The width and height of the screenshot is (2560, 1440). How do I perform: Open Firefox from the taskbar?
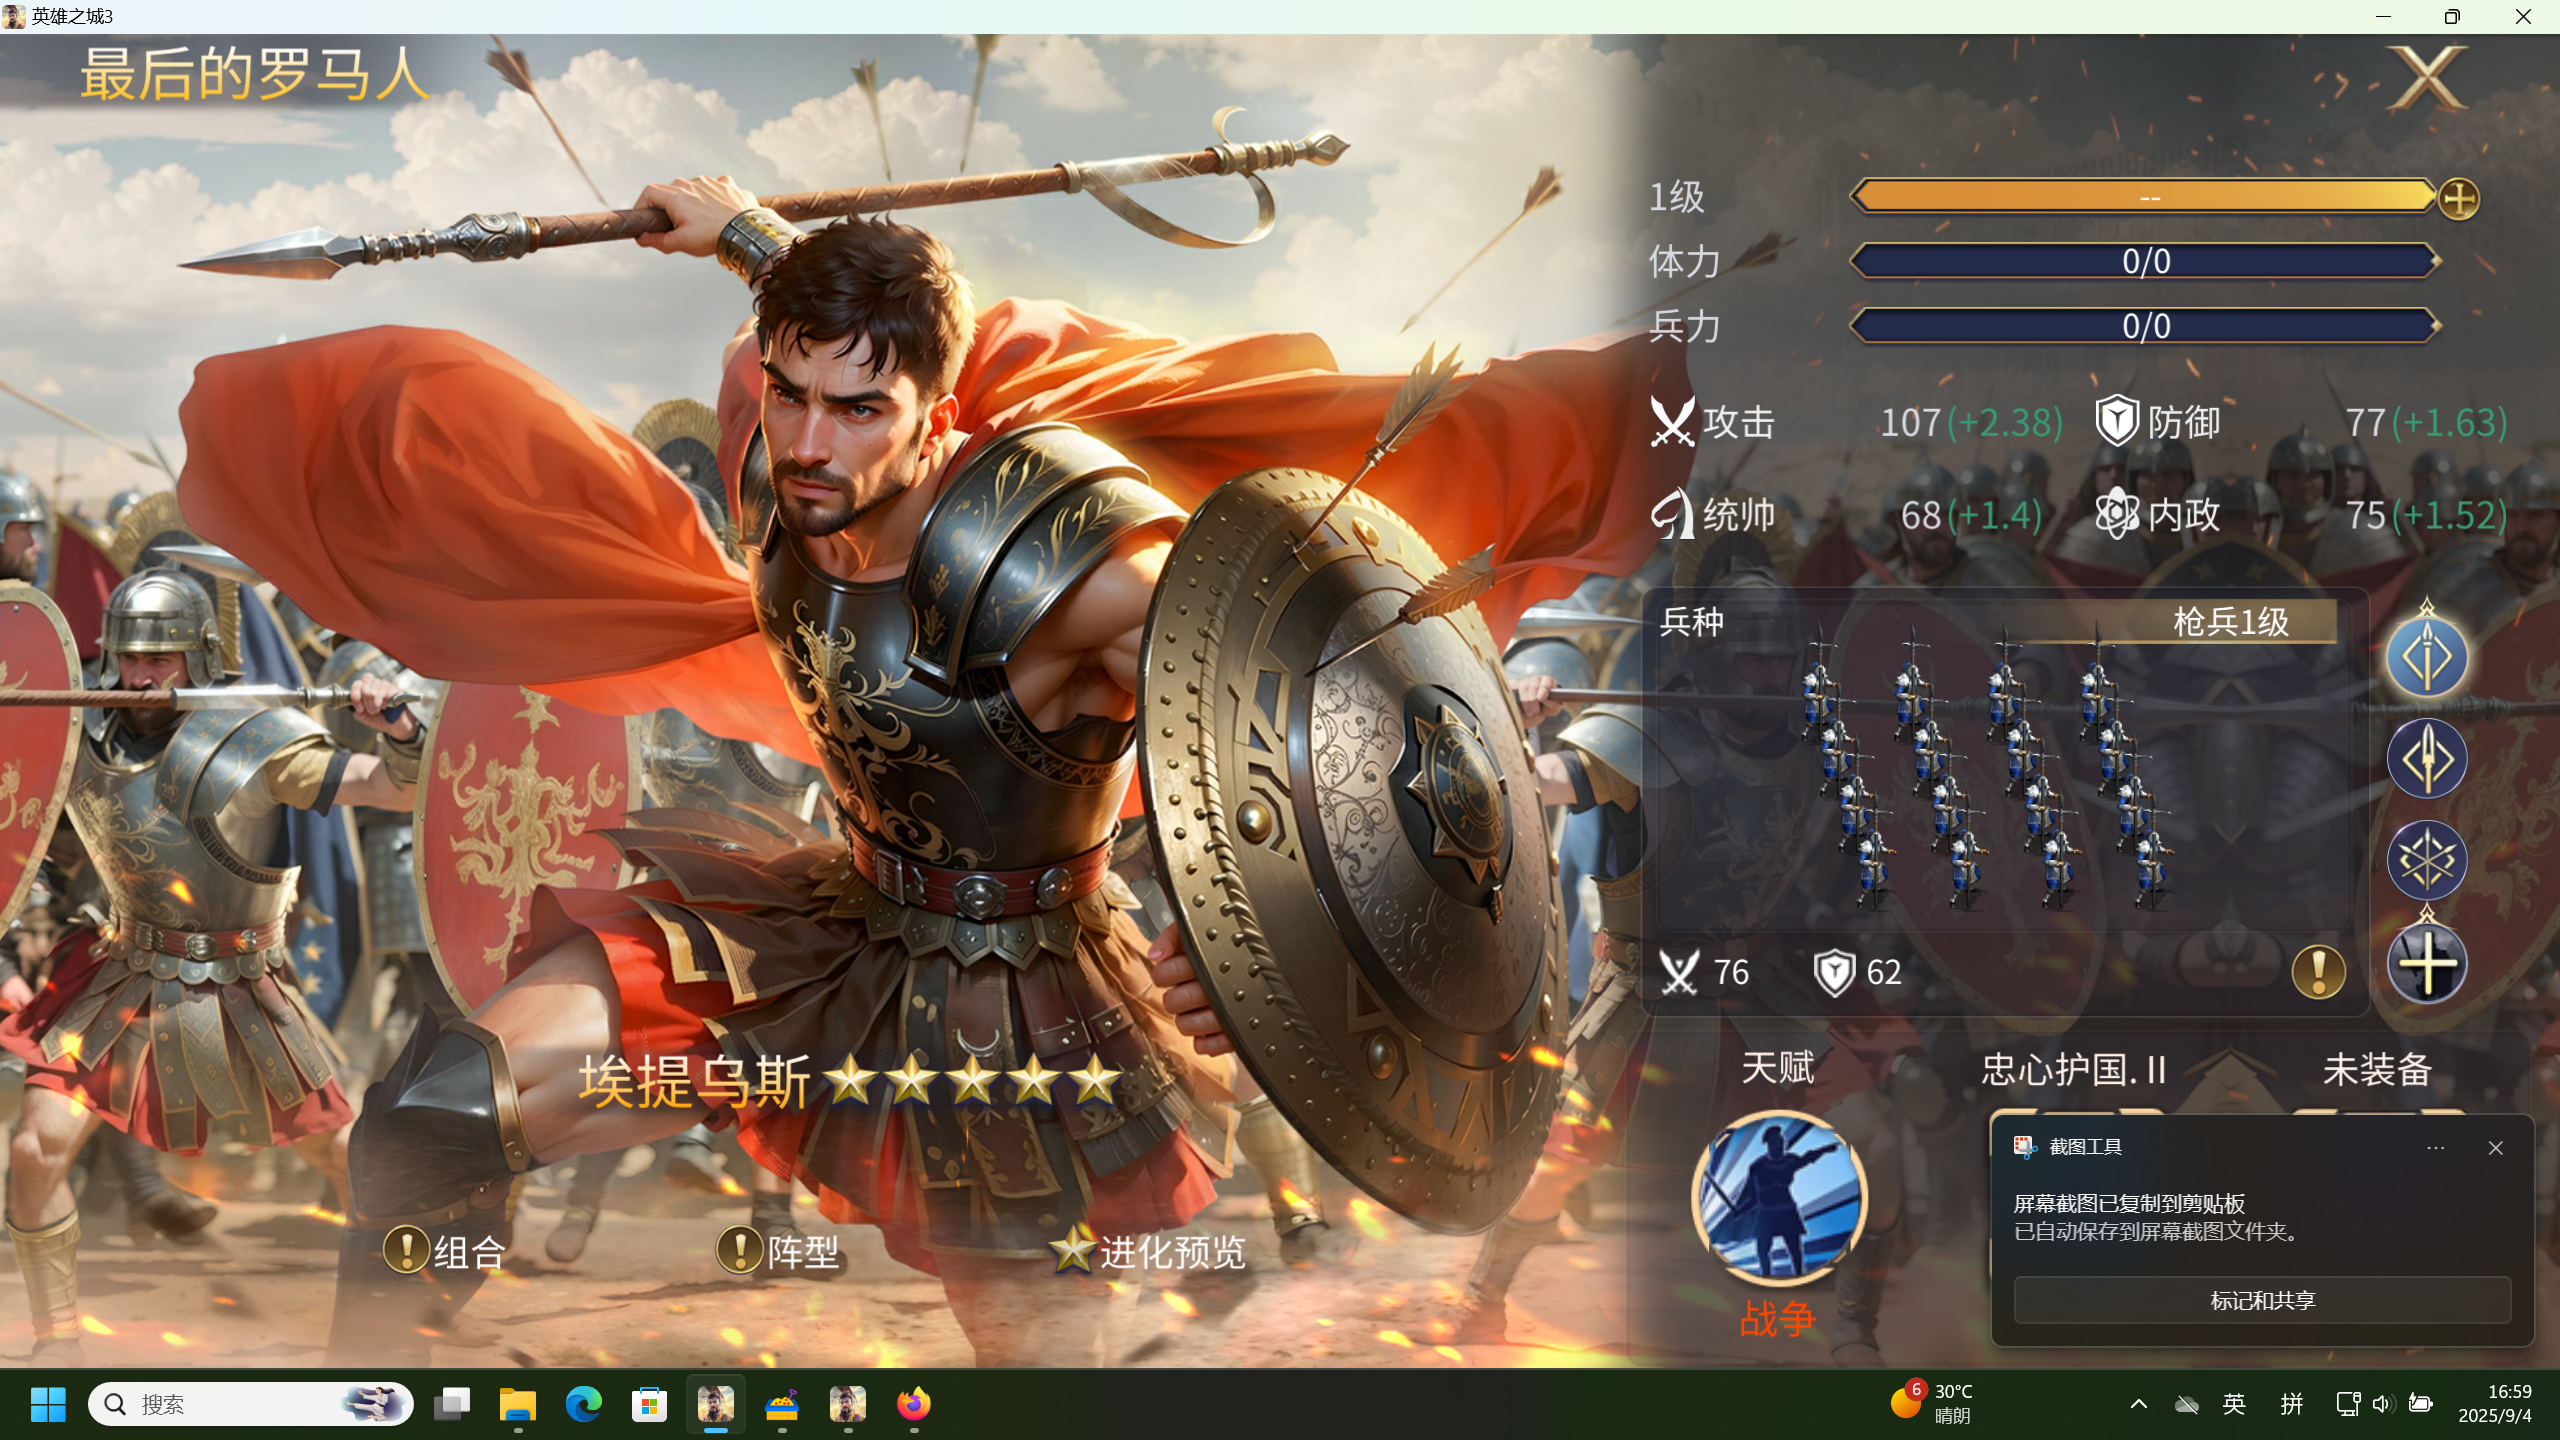click(913, 1404)
